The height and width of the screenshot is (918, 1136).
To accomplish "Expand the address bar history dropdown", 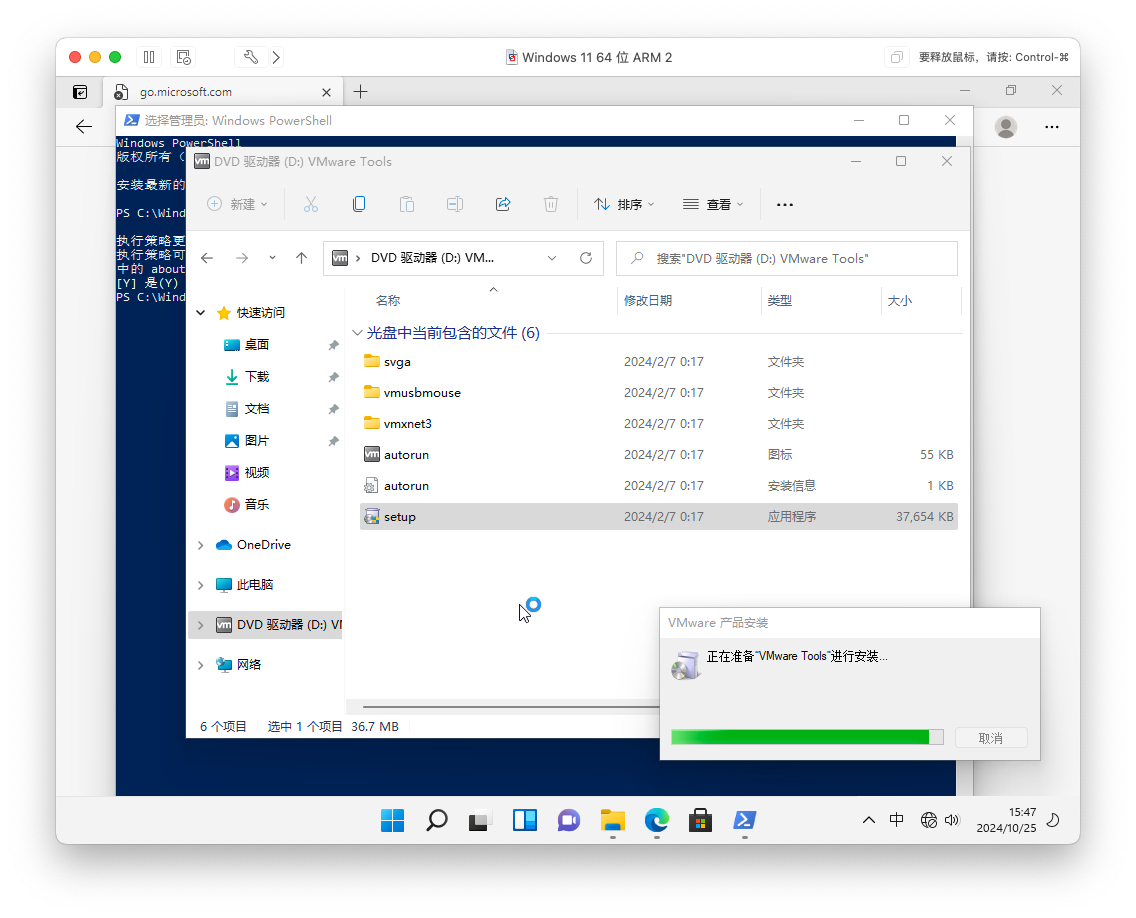I will tap(552, 258).
